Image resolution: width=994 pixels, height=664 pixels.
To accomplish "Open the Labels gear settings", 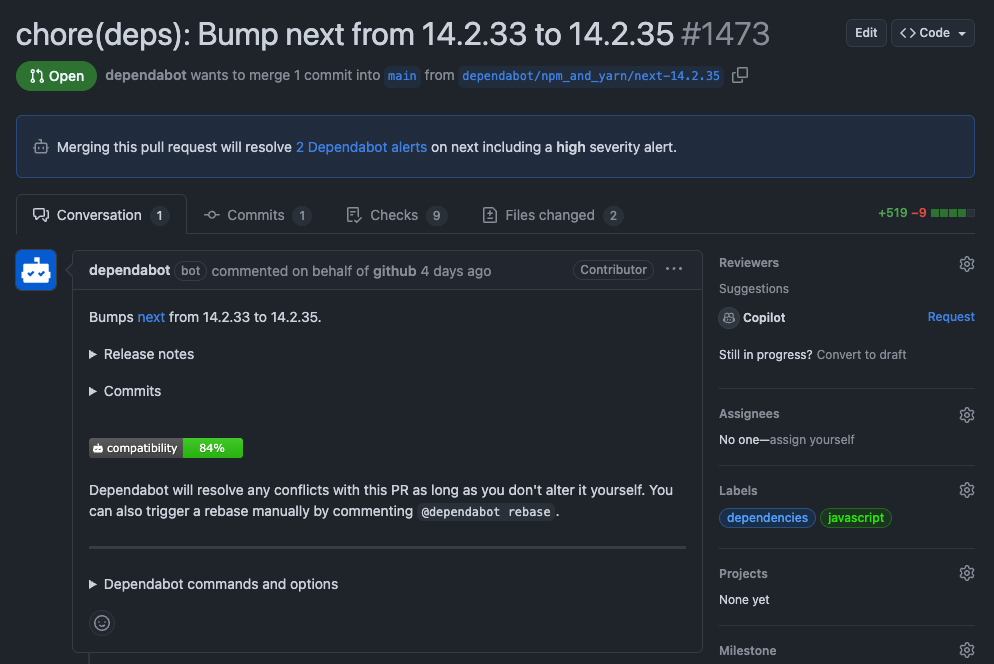I will 966,490.
